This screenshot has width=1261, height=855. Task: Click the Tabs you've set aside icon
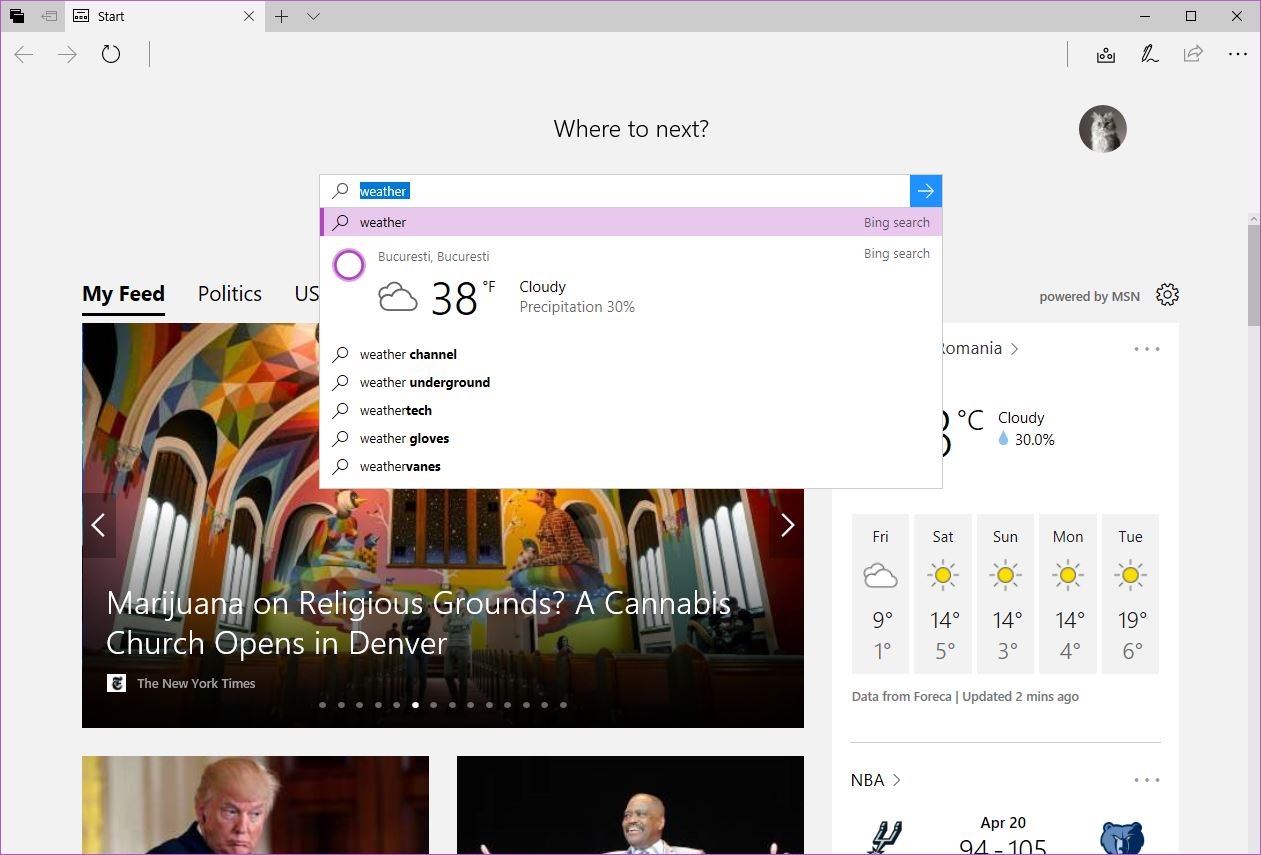tap(49, 16)
